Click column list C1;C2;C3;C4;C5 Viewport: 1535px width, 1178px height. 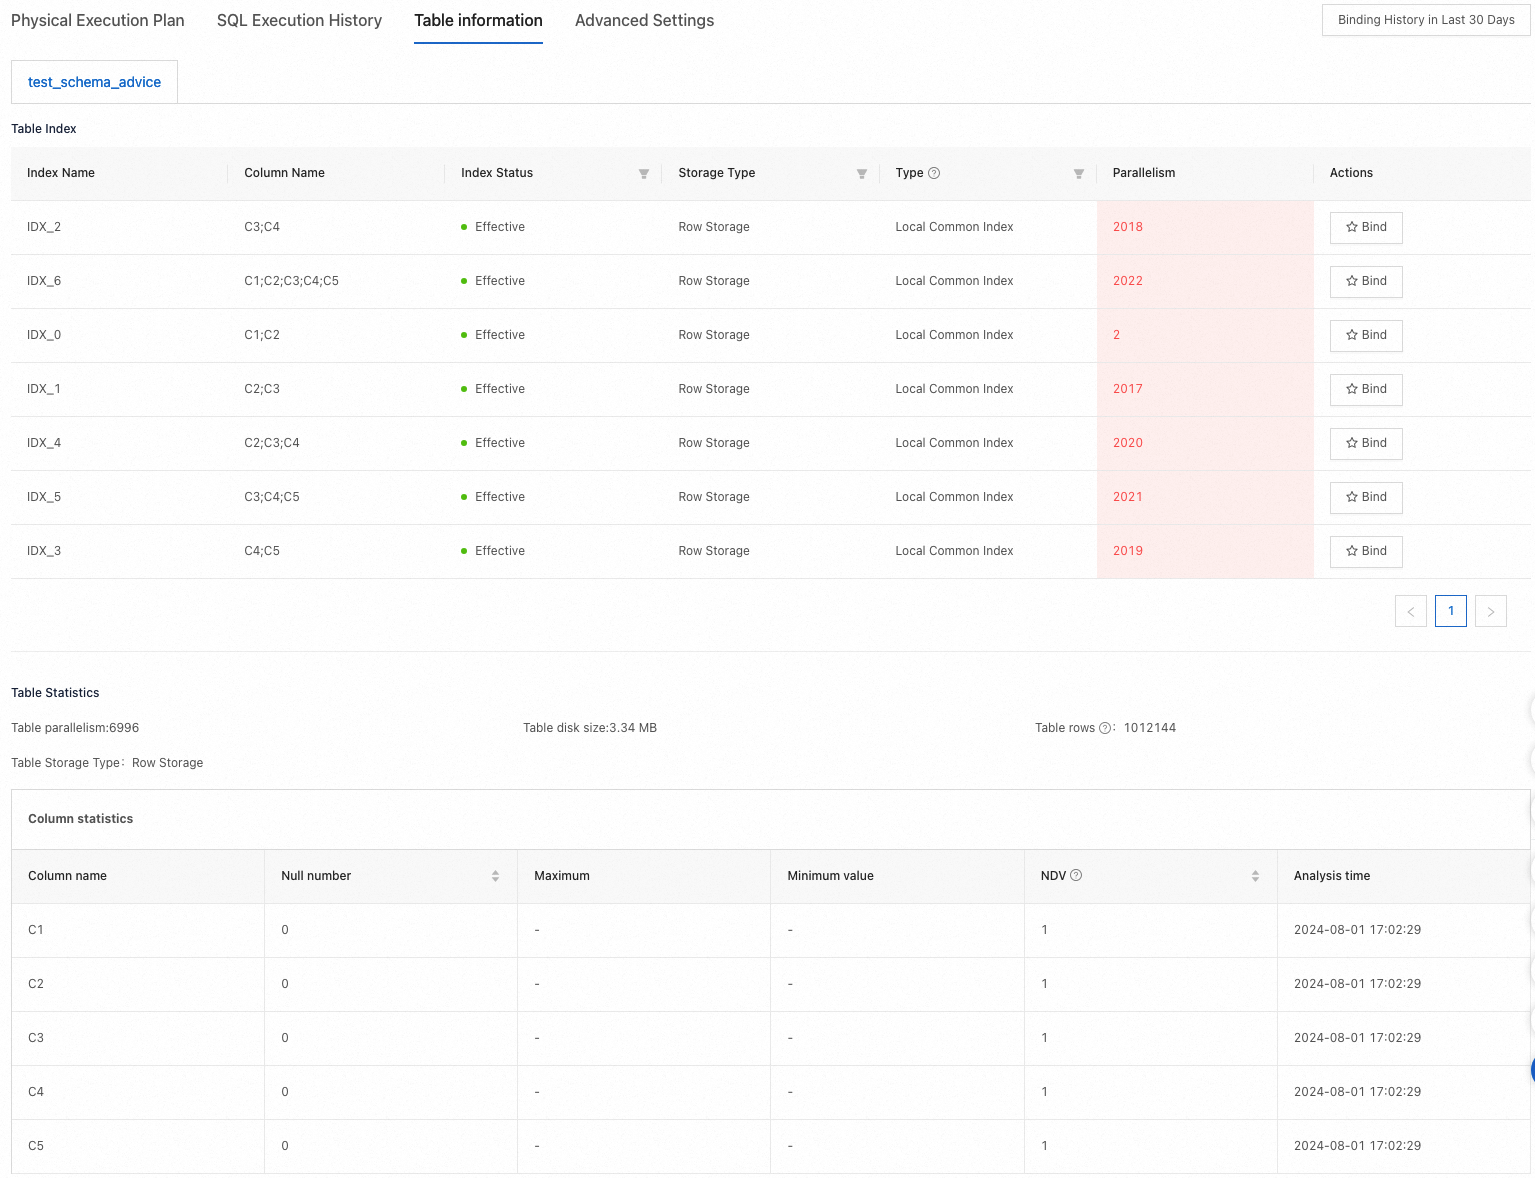(291, 281)
